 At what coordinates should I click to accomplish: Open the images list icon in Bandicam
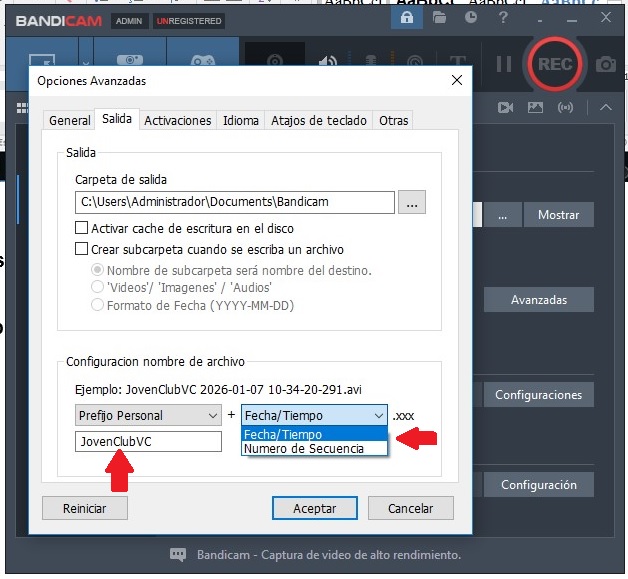coord(535,107)
